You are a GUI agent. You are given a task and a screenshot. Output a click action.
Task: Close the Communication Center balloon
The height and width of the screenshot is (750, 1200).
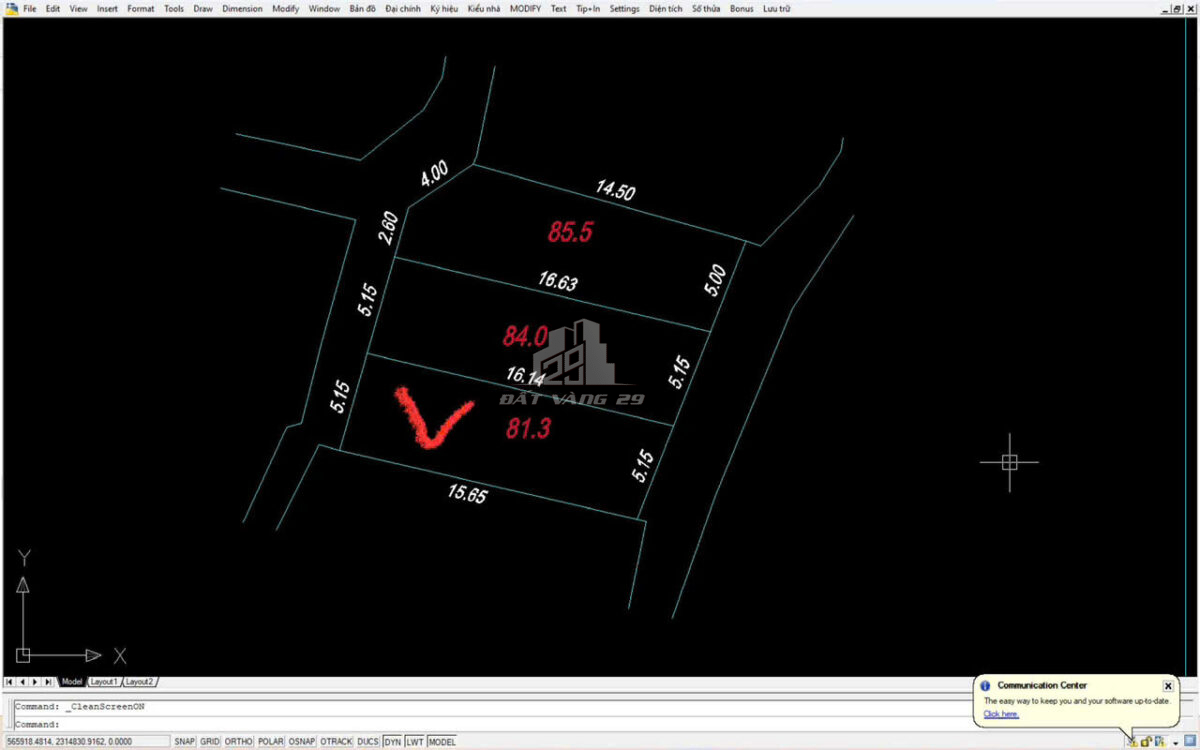point(1167,686)
